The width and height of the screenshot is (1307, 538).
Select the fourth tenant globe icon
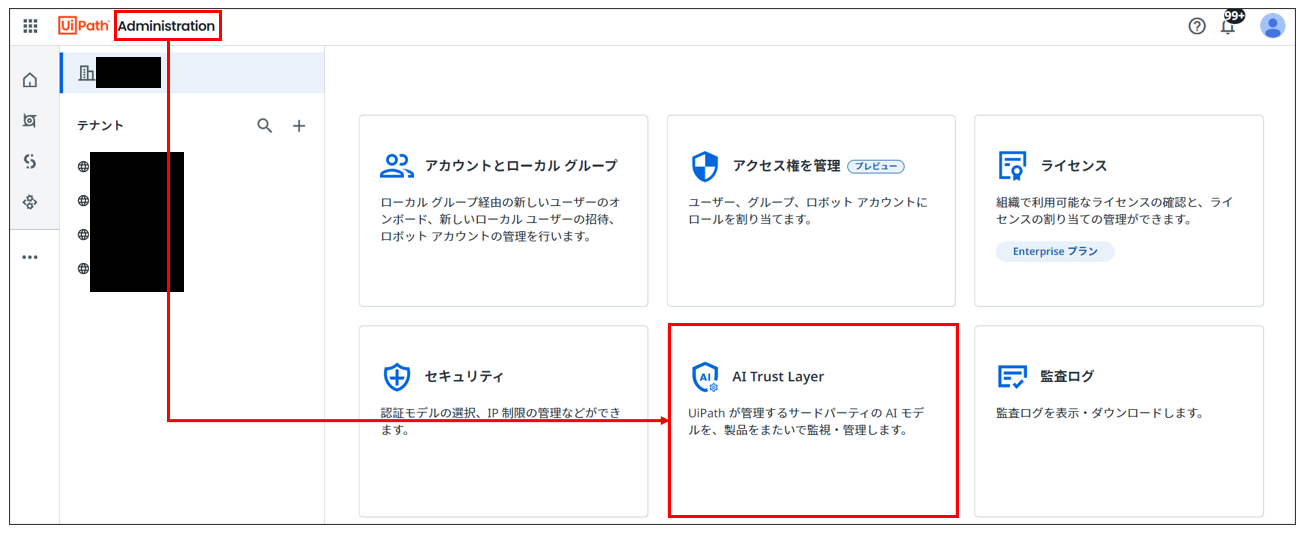pyautogui.click(x=83, y=268)
